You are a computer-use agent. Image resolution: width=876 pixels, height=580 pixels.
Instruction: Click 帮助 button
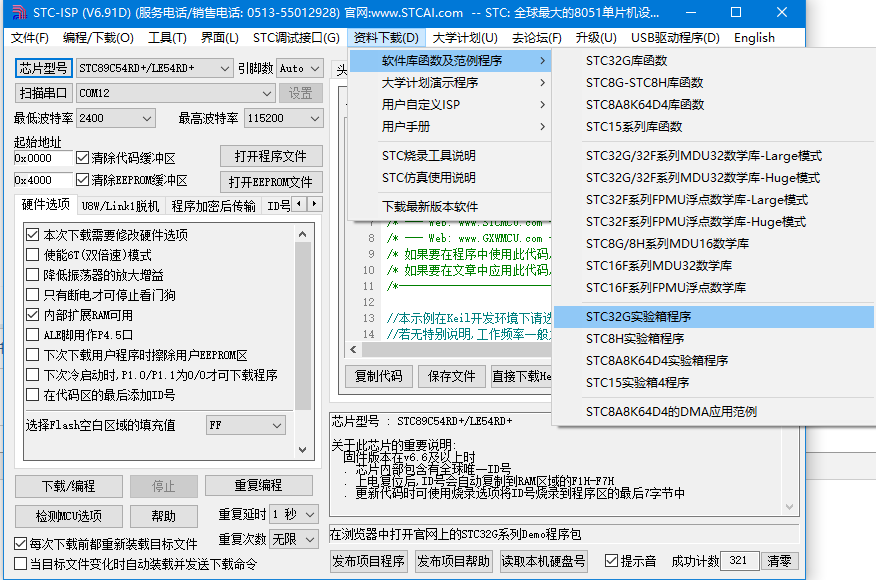[x=164, y=516]
